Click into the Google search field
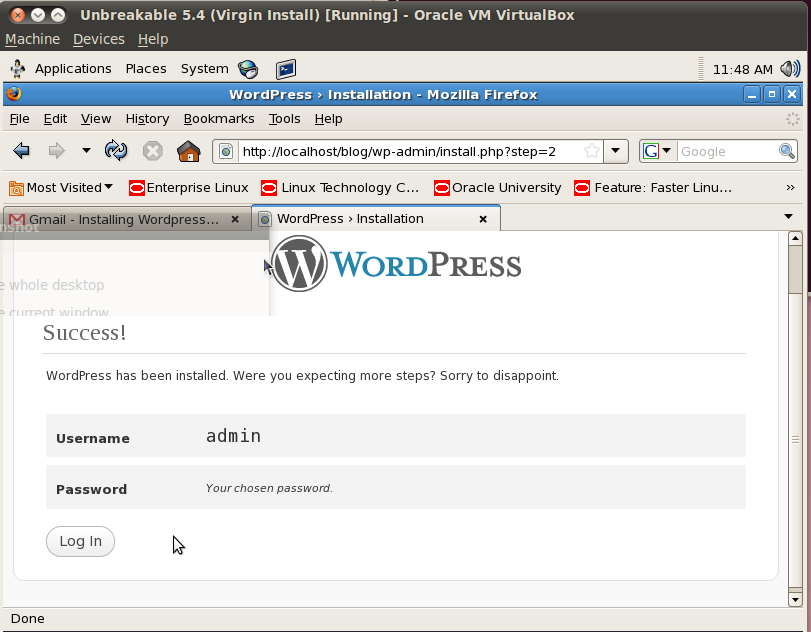811x632 pixels. (x=727, y=152)
